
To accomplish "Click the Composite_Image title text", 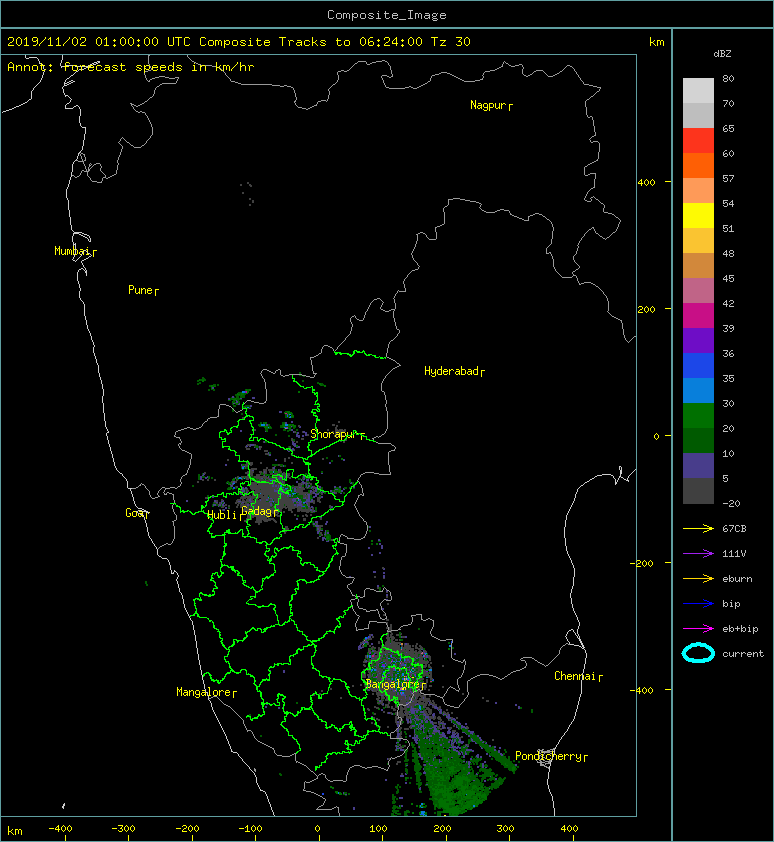I will (x=387, y=15).
